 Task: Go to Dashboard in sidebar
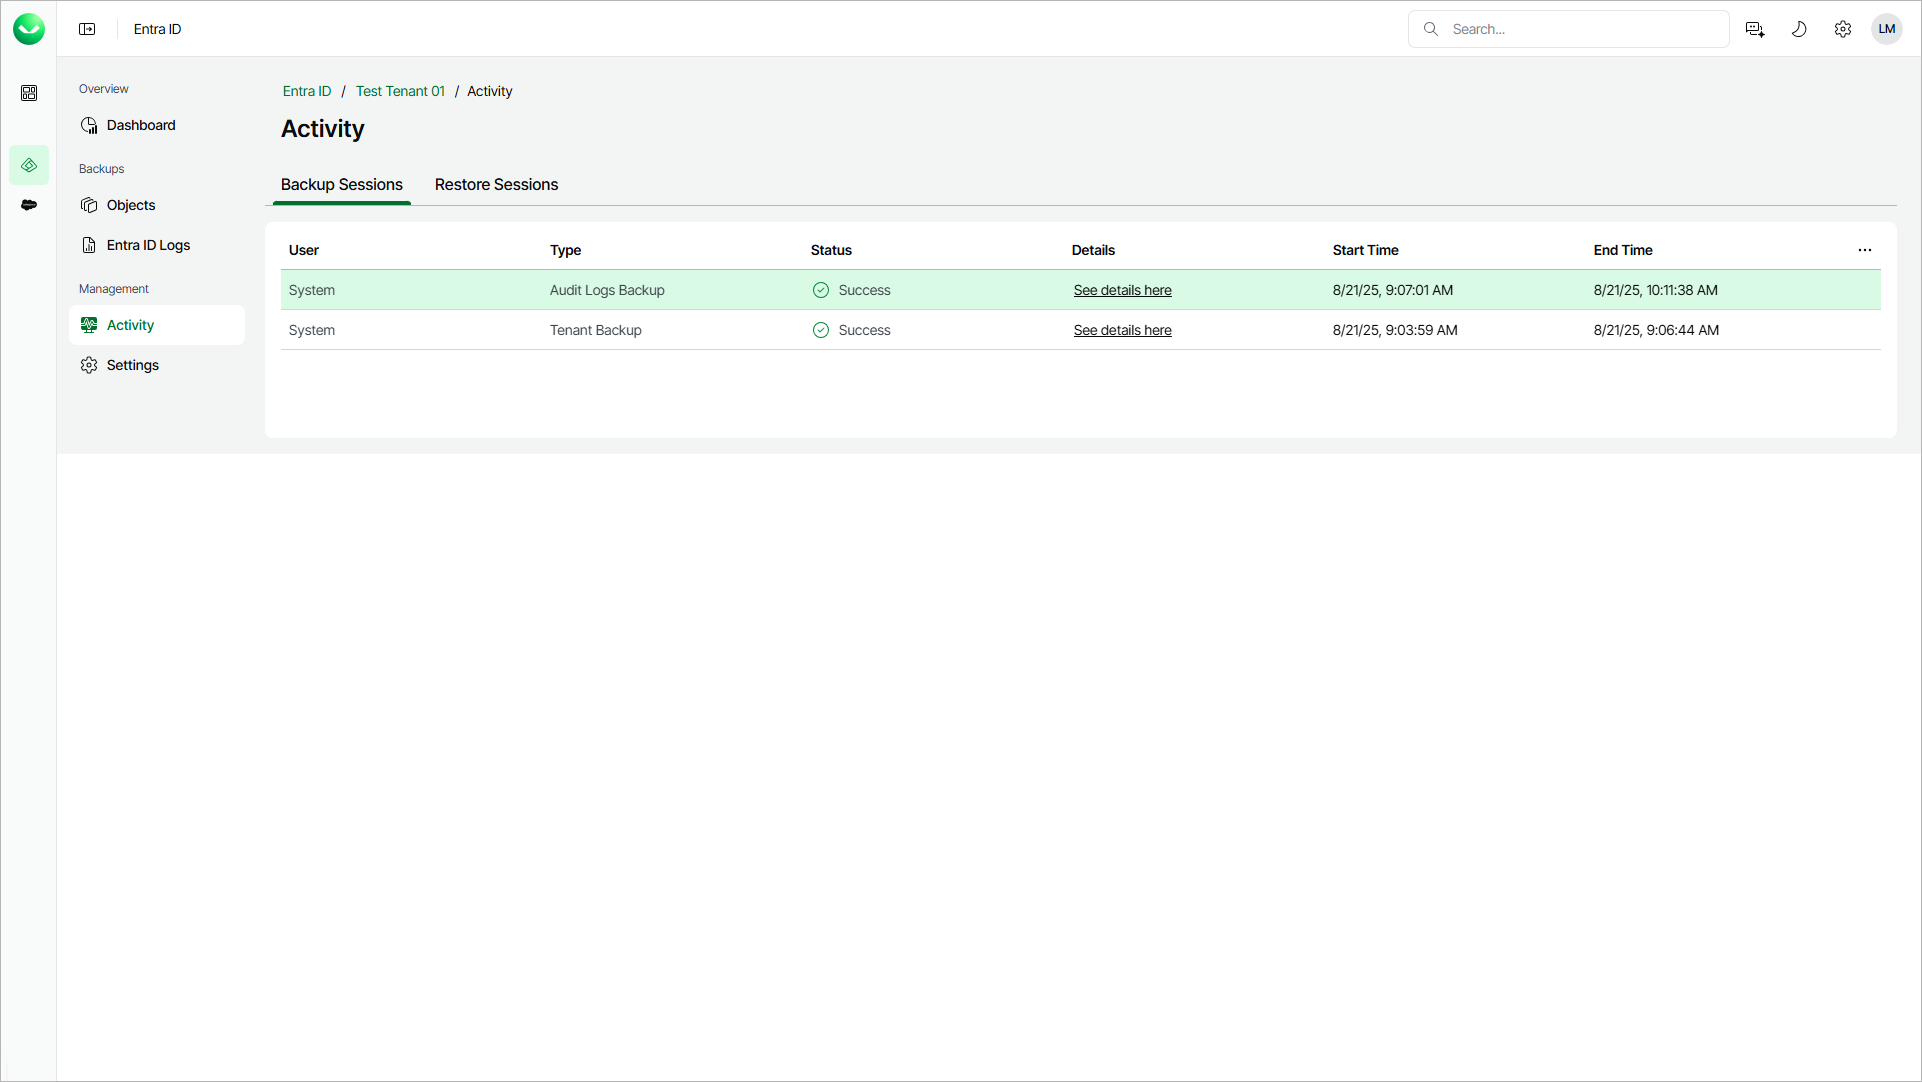[x=141, y=125]
